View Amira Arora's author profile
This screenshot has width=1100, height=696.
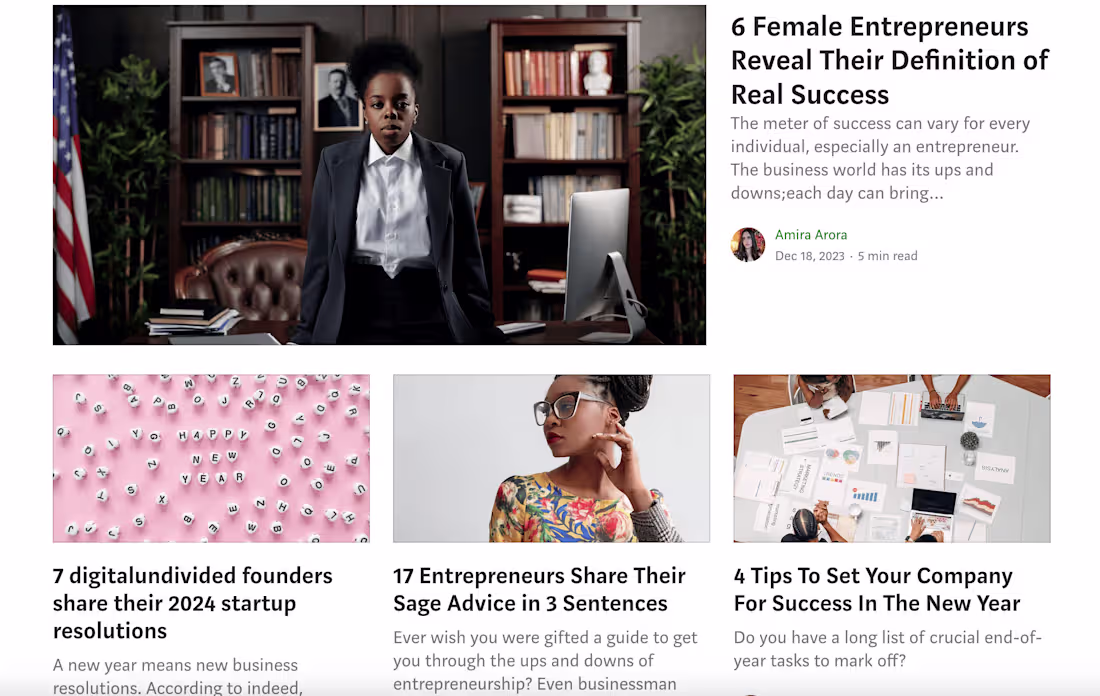[x=811, y=234]
